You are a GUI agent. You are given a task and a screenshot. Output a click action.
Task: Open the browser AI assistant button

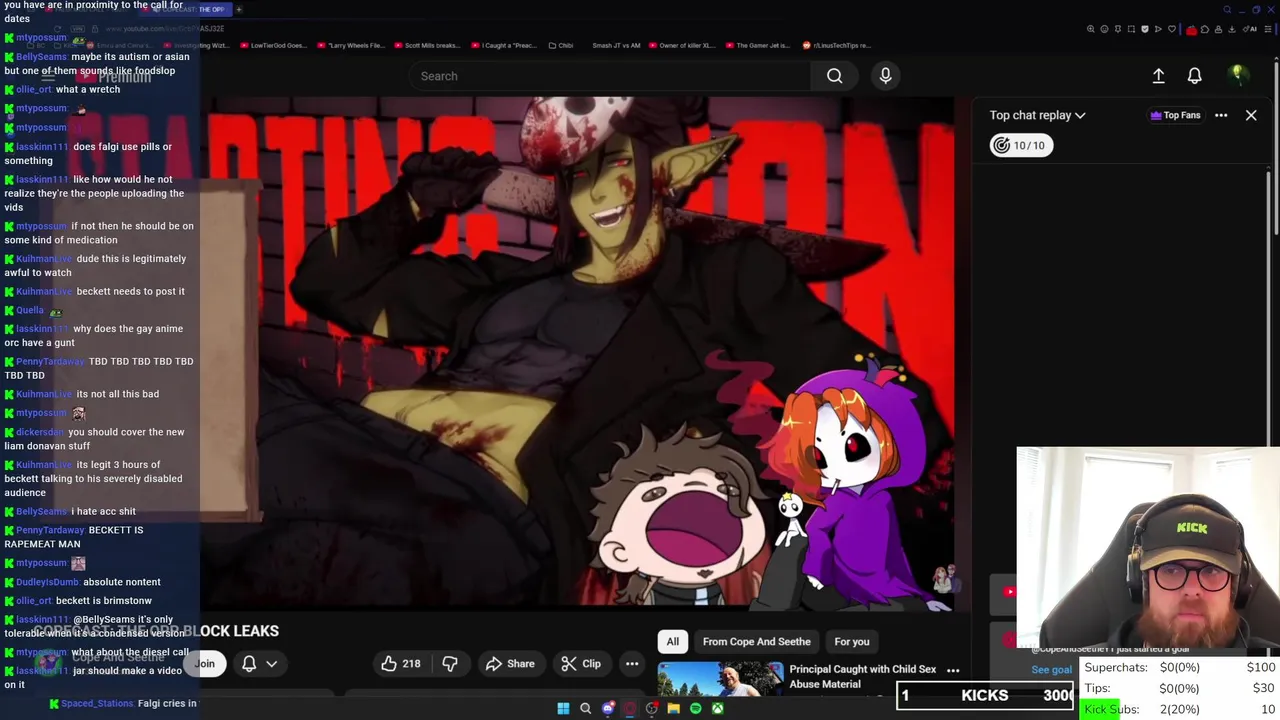click(1250, 29)
